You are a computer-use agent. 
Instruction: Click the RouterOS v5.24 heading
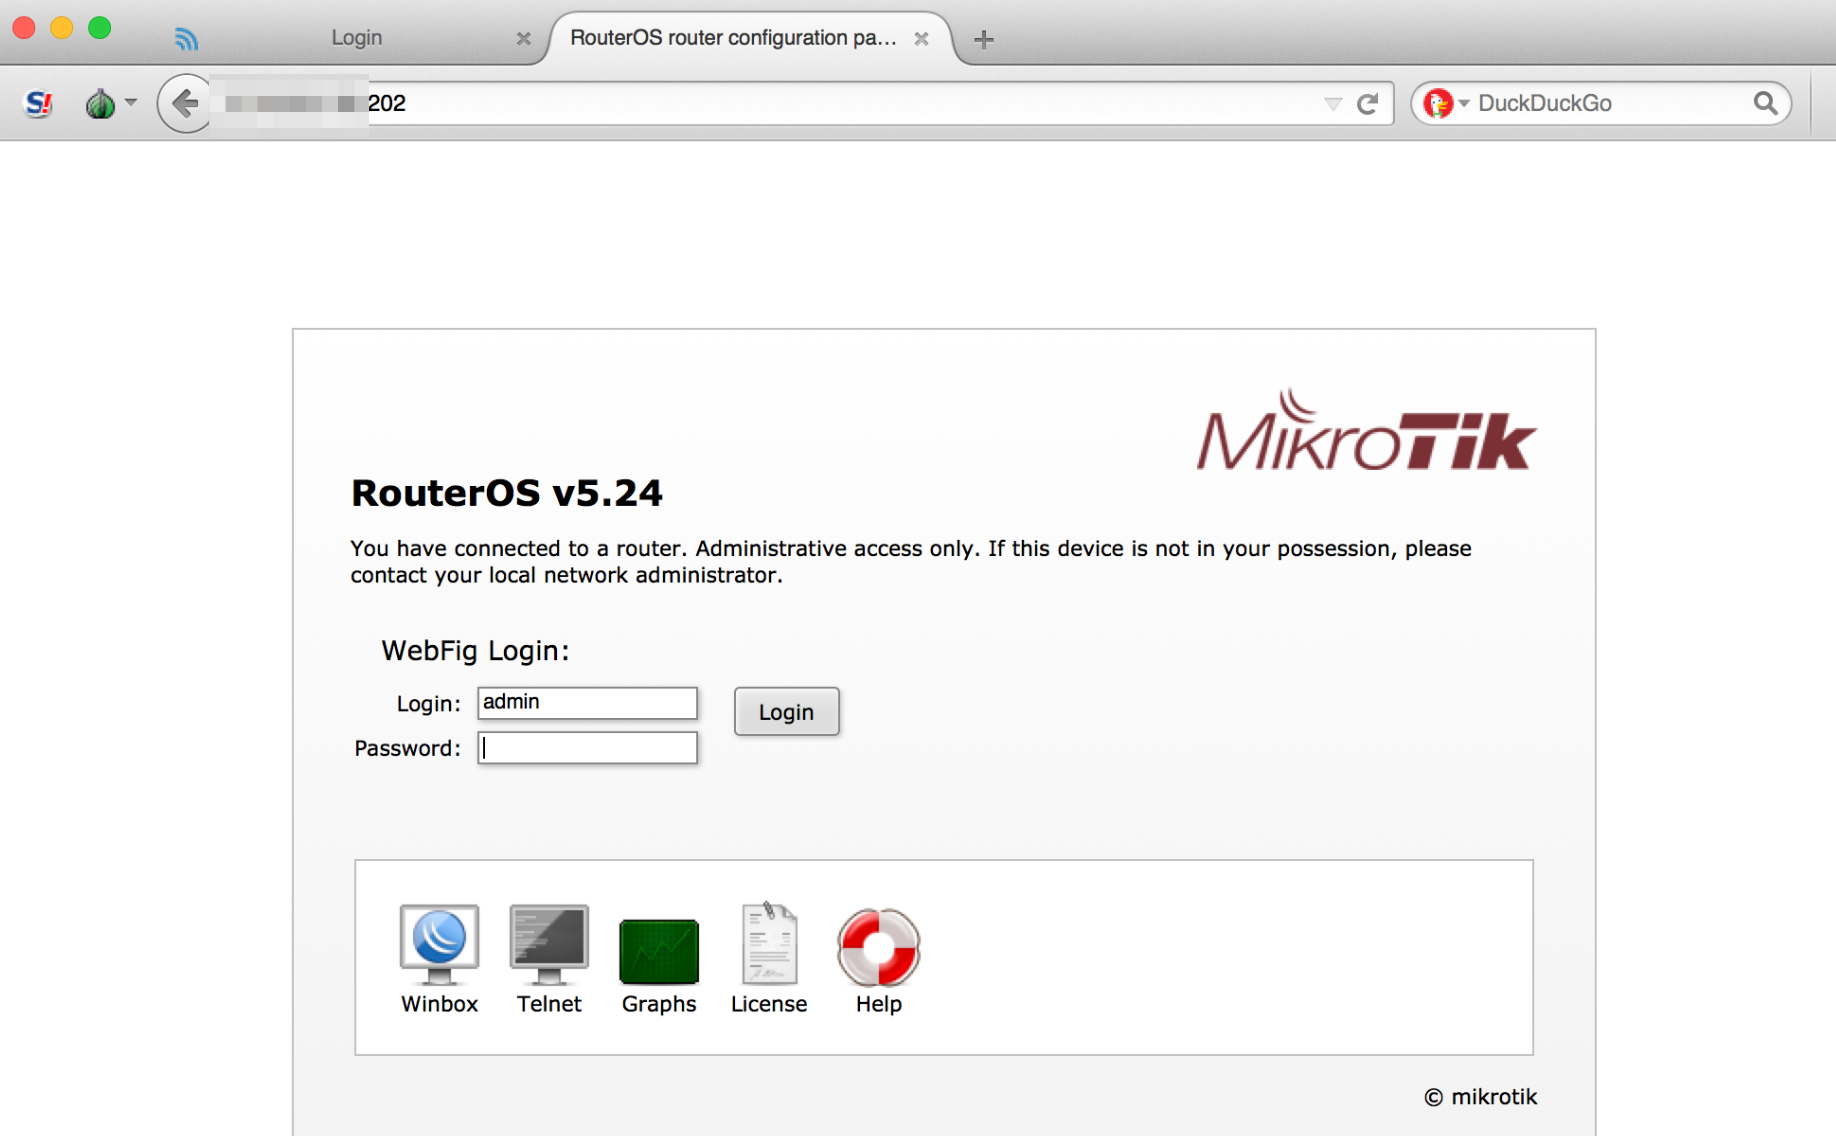(x=506, y=492)
